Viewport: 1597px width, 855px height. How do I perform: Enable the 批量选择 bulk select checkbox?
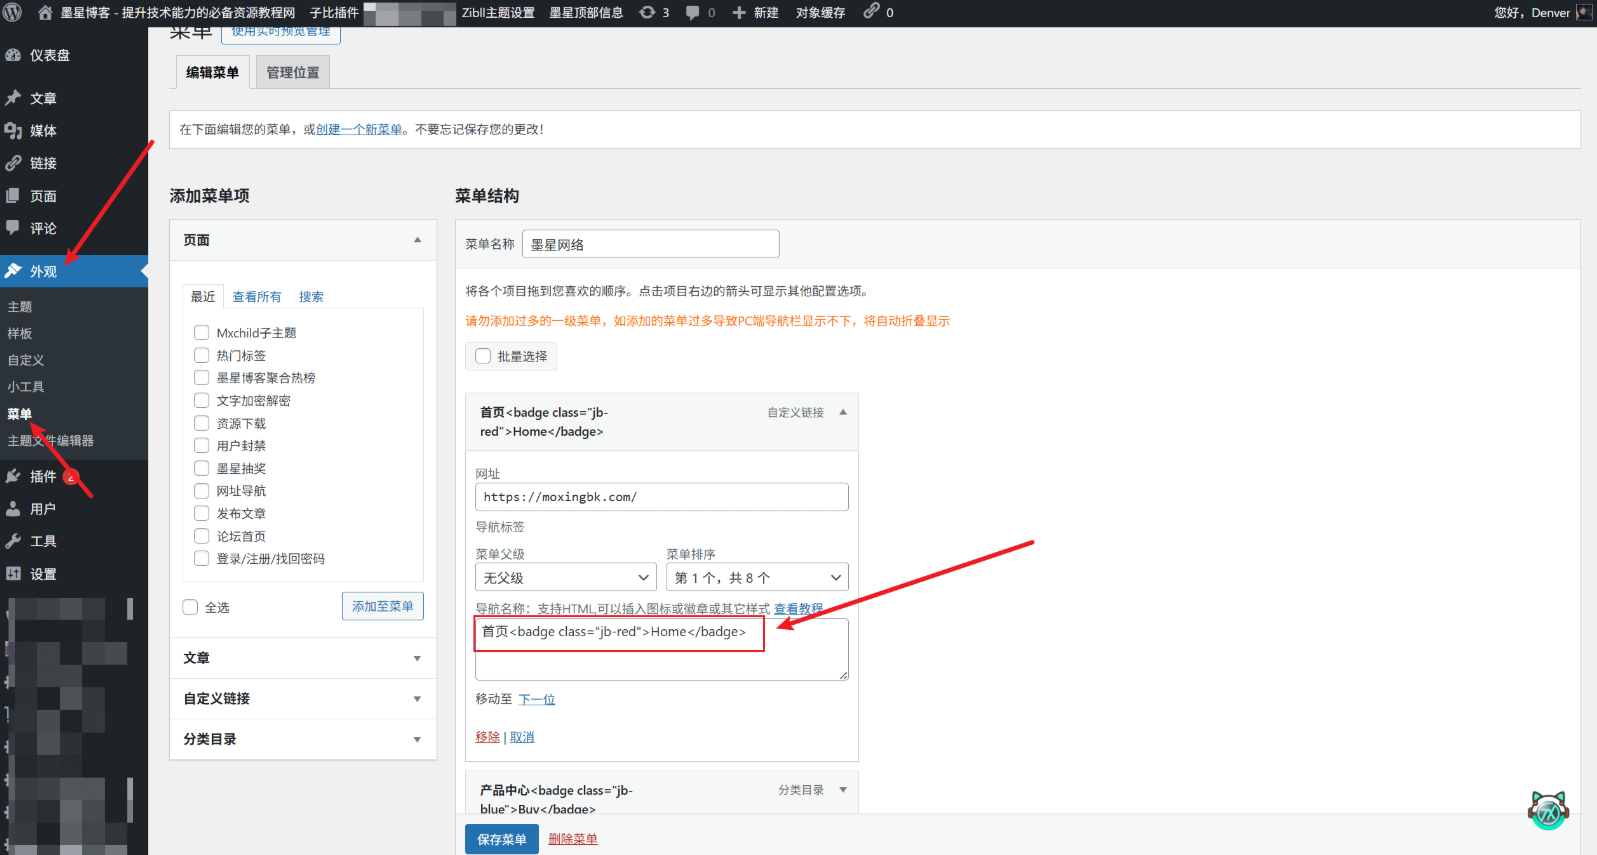coord(483,356)
